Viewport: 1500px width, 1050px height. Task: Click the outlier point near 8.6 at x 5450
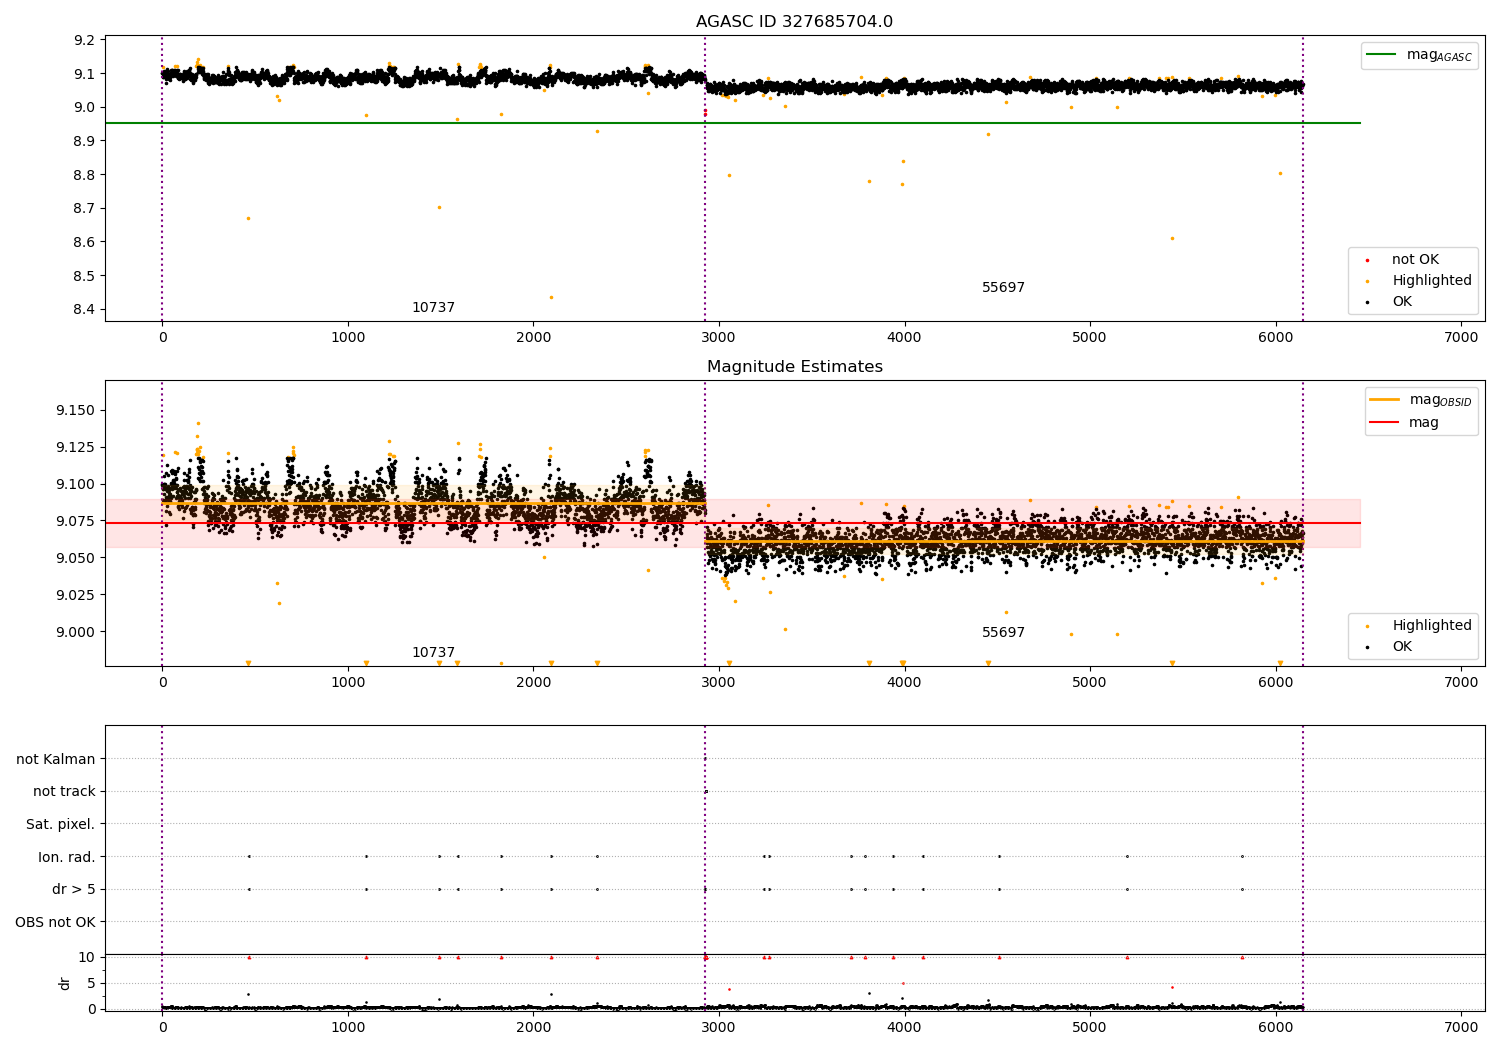point(1172,238)
